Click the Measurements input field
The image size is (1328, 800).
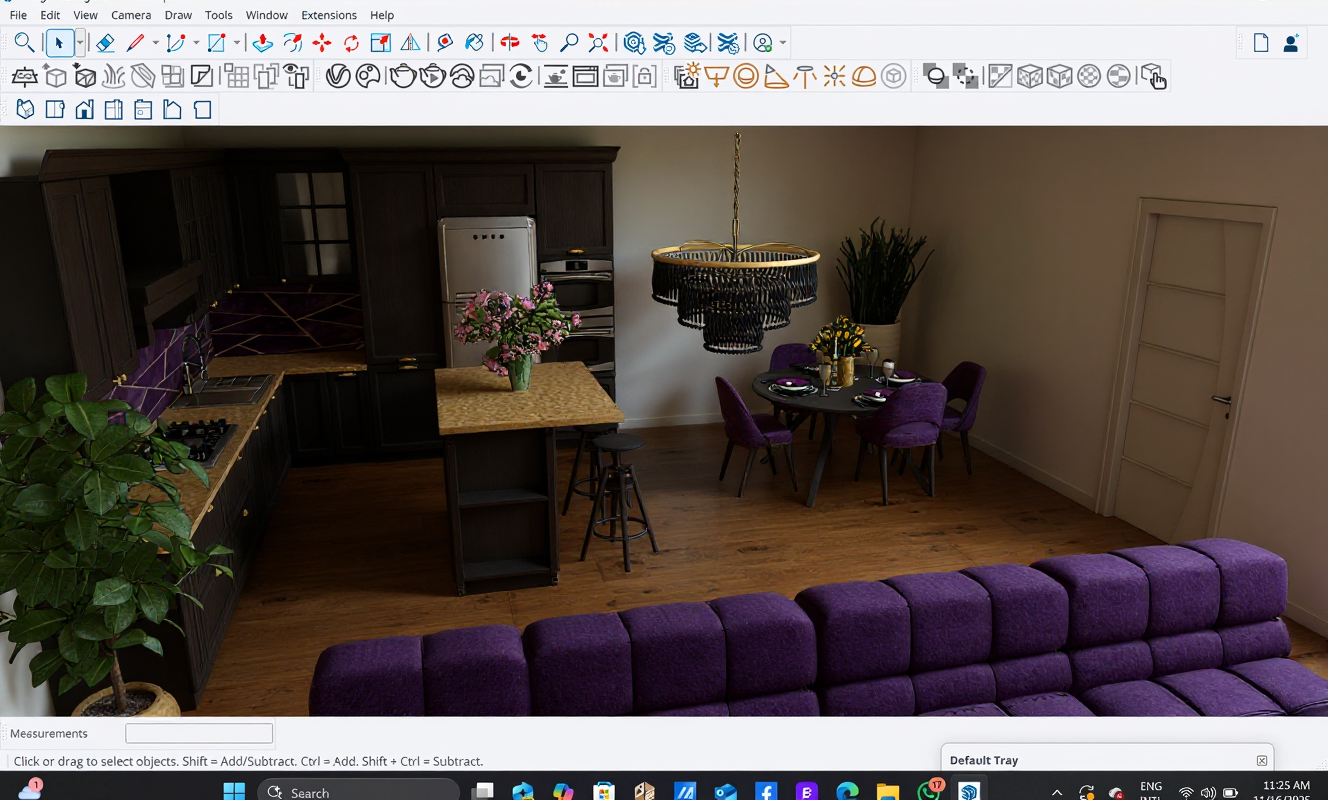(199, 733)
